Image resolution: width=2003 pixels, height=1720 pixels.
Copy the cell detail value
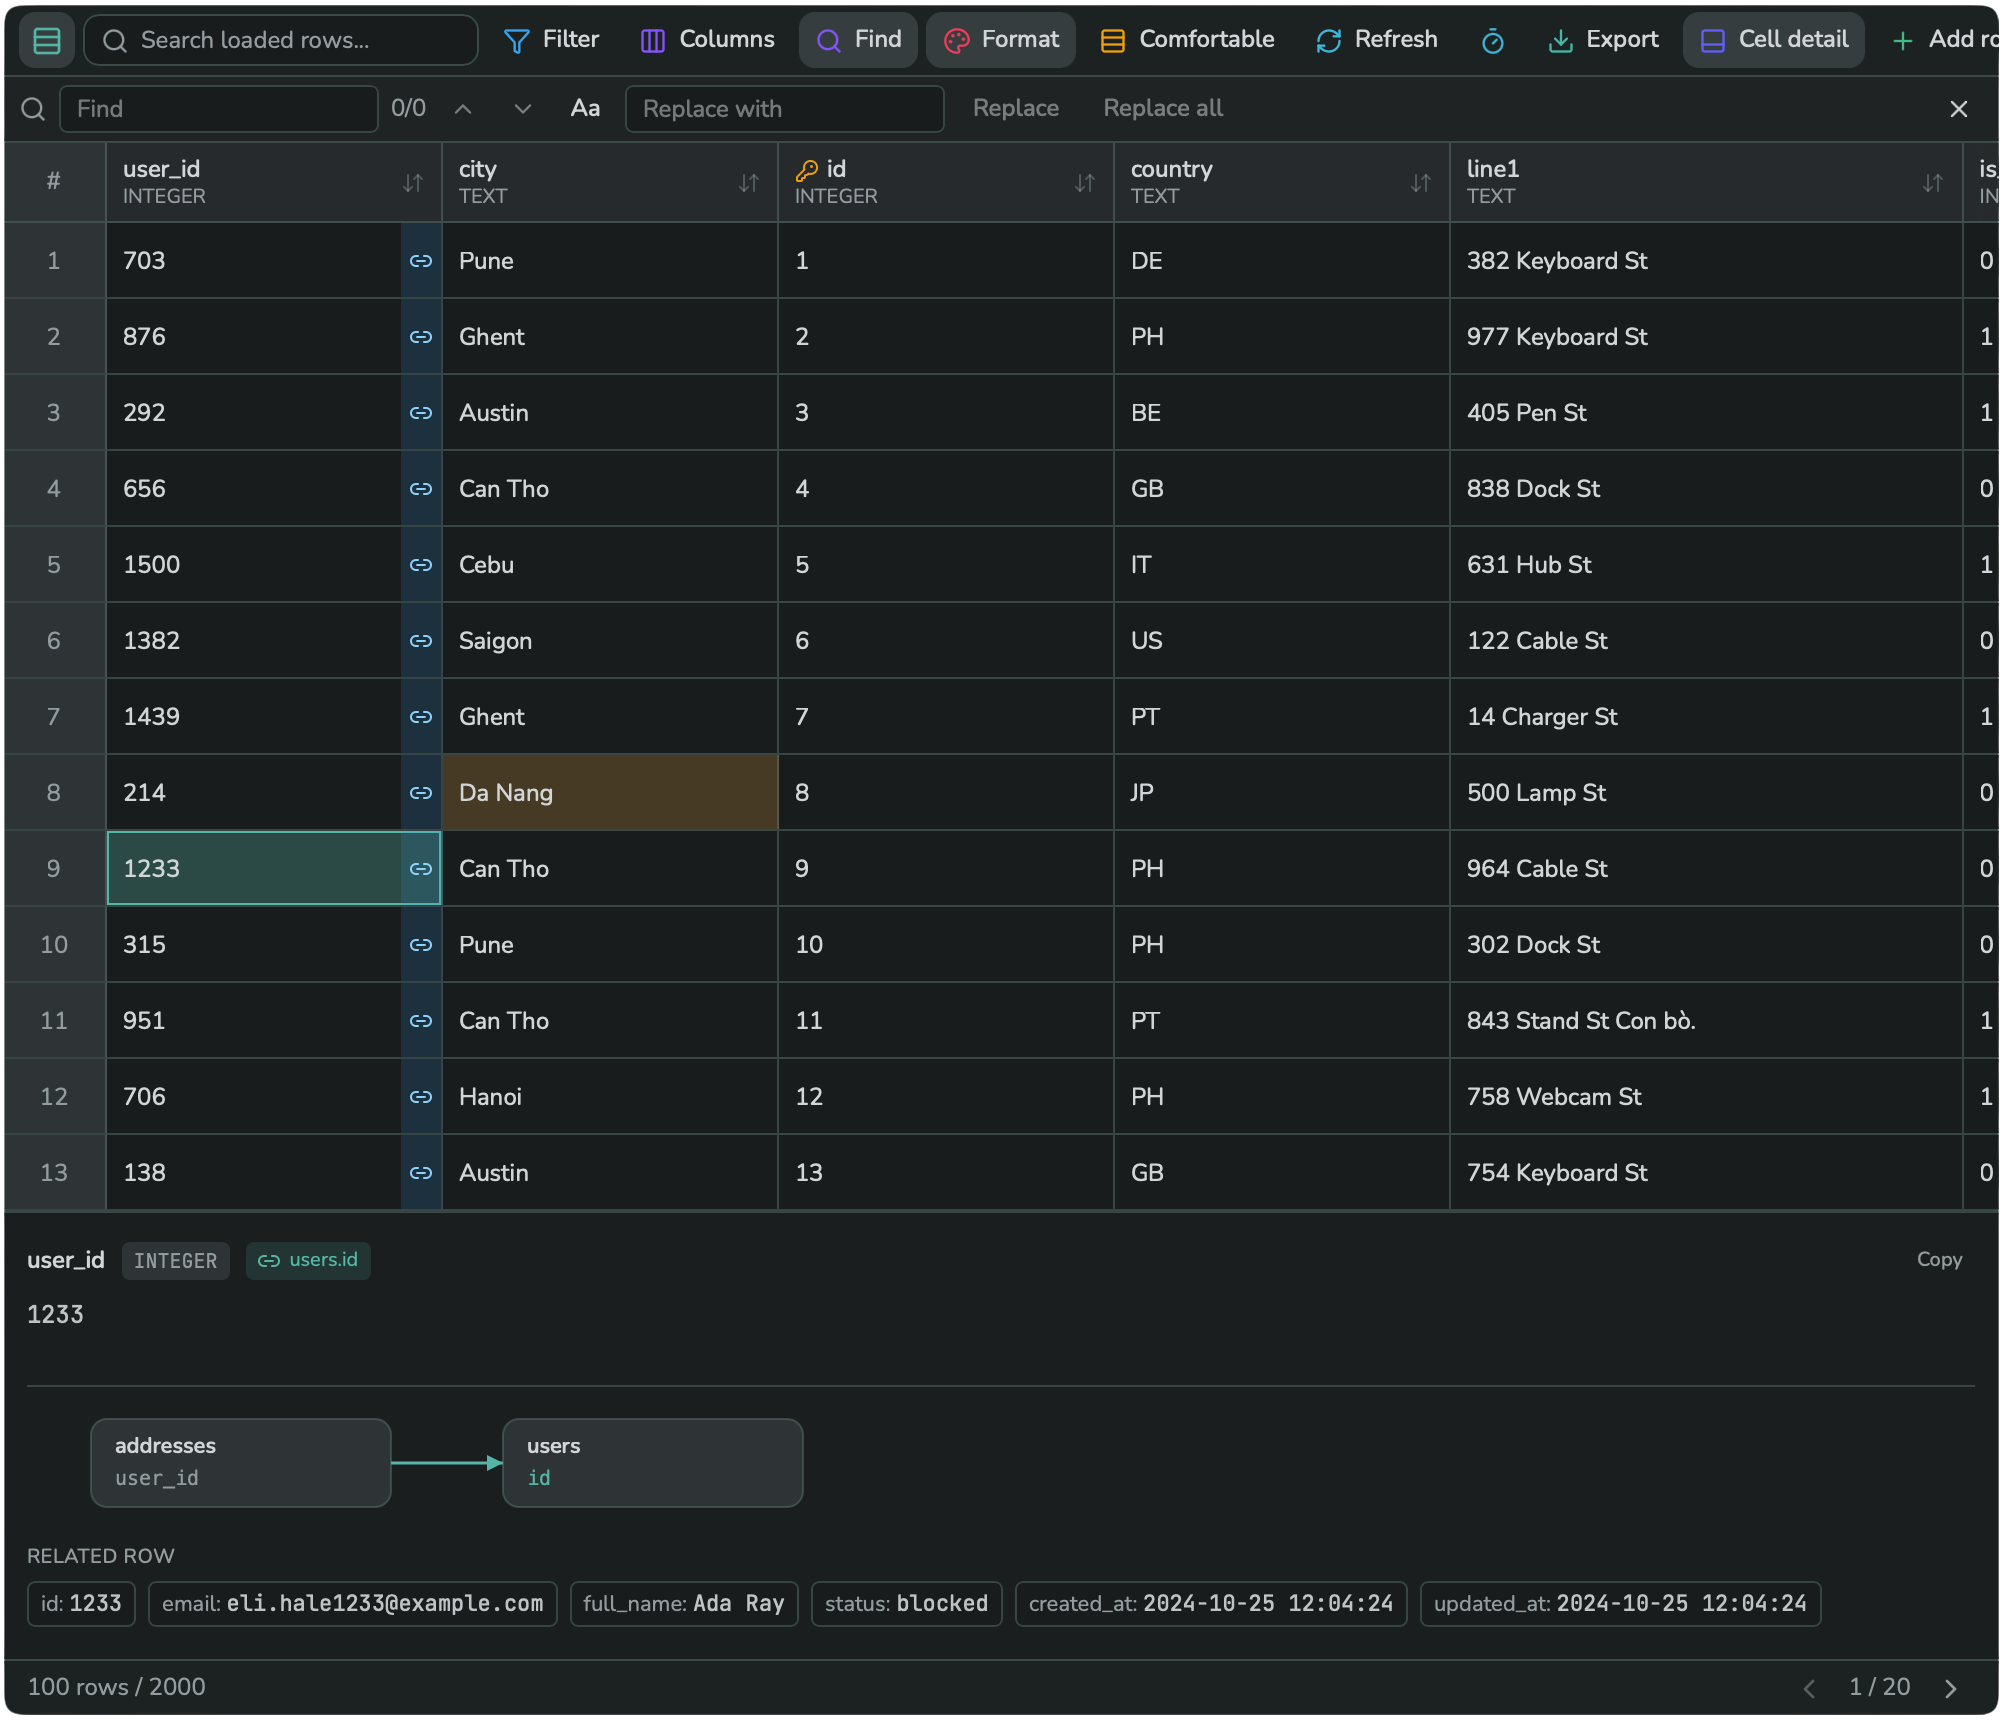(1939, 1260)
